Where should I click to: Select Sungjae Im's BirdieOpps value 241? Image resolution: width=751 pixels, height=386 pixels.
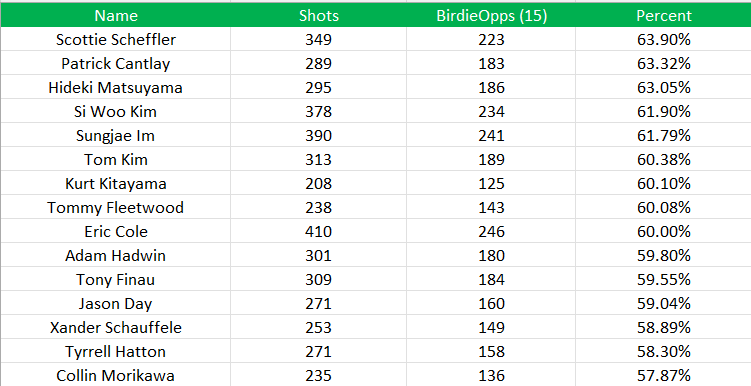[491, 135]
